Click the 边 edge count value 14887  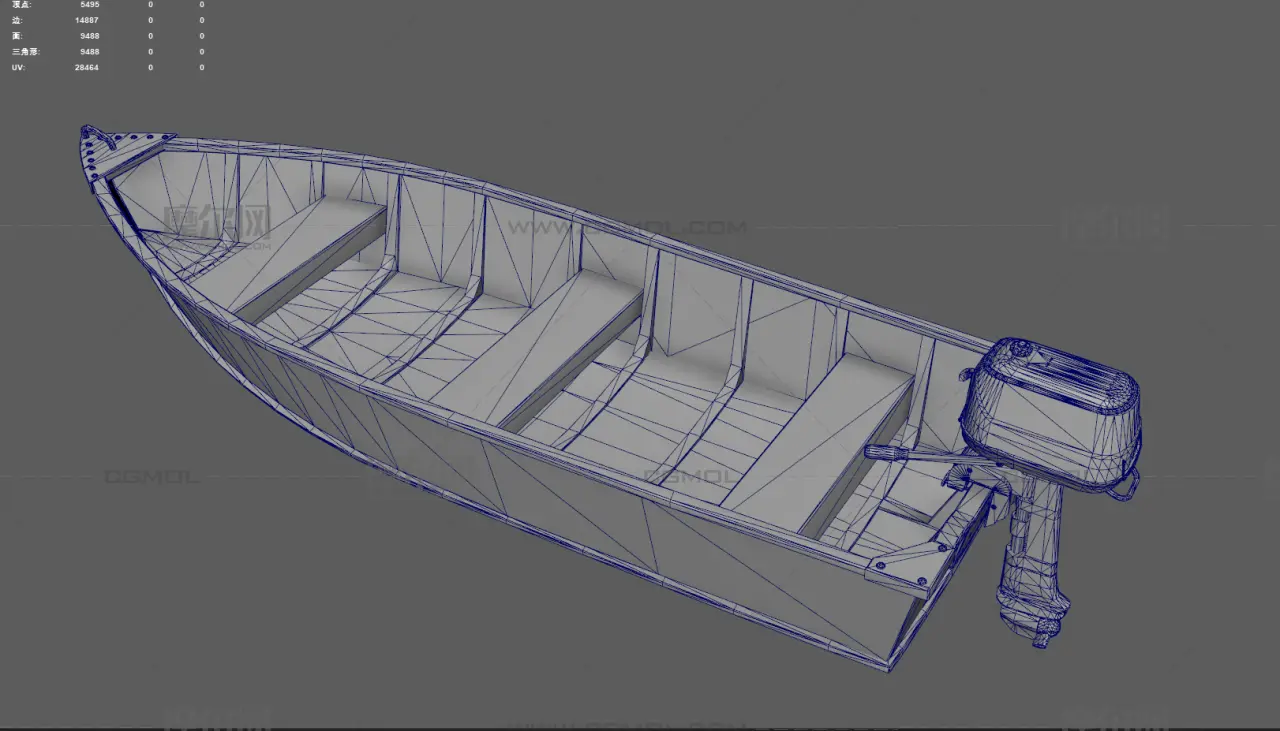coord(87,20)
